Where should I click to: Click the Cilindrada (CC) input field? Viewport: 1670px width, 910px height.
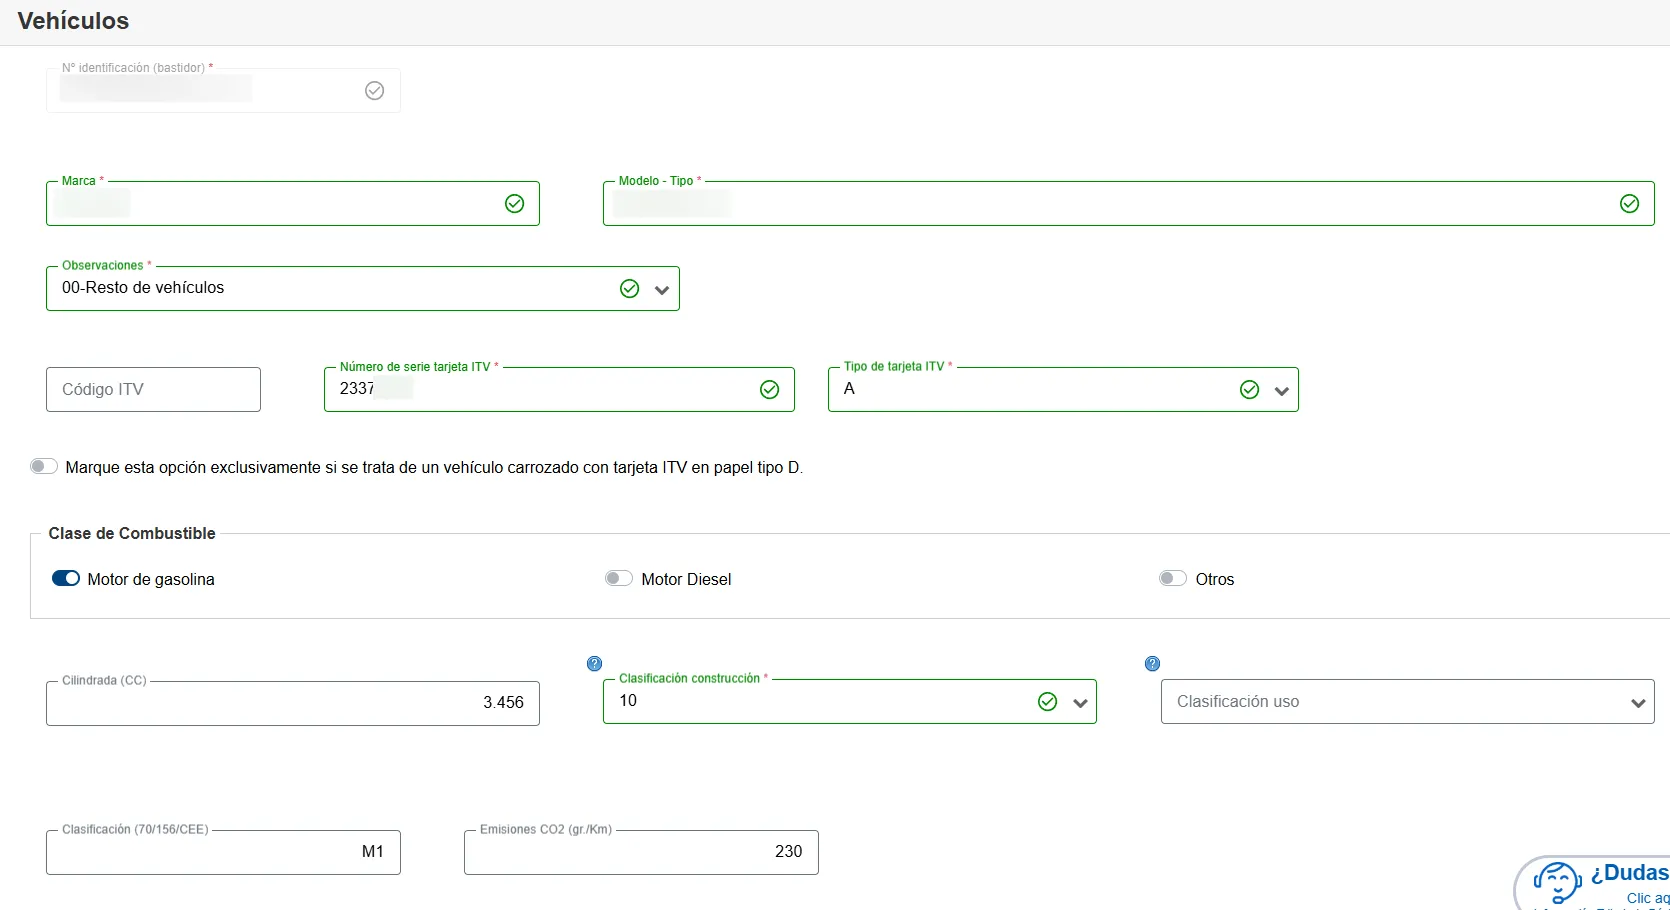click(292, 703)
